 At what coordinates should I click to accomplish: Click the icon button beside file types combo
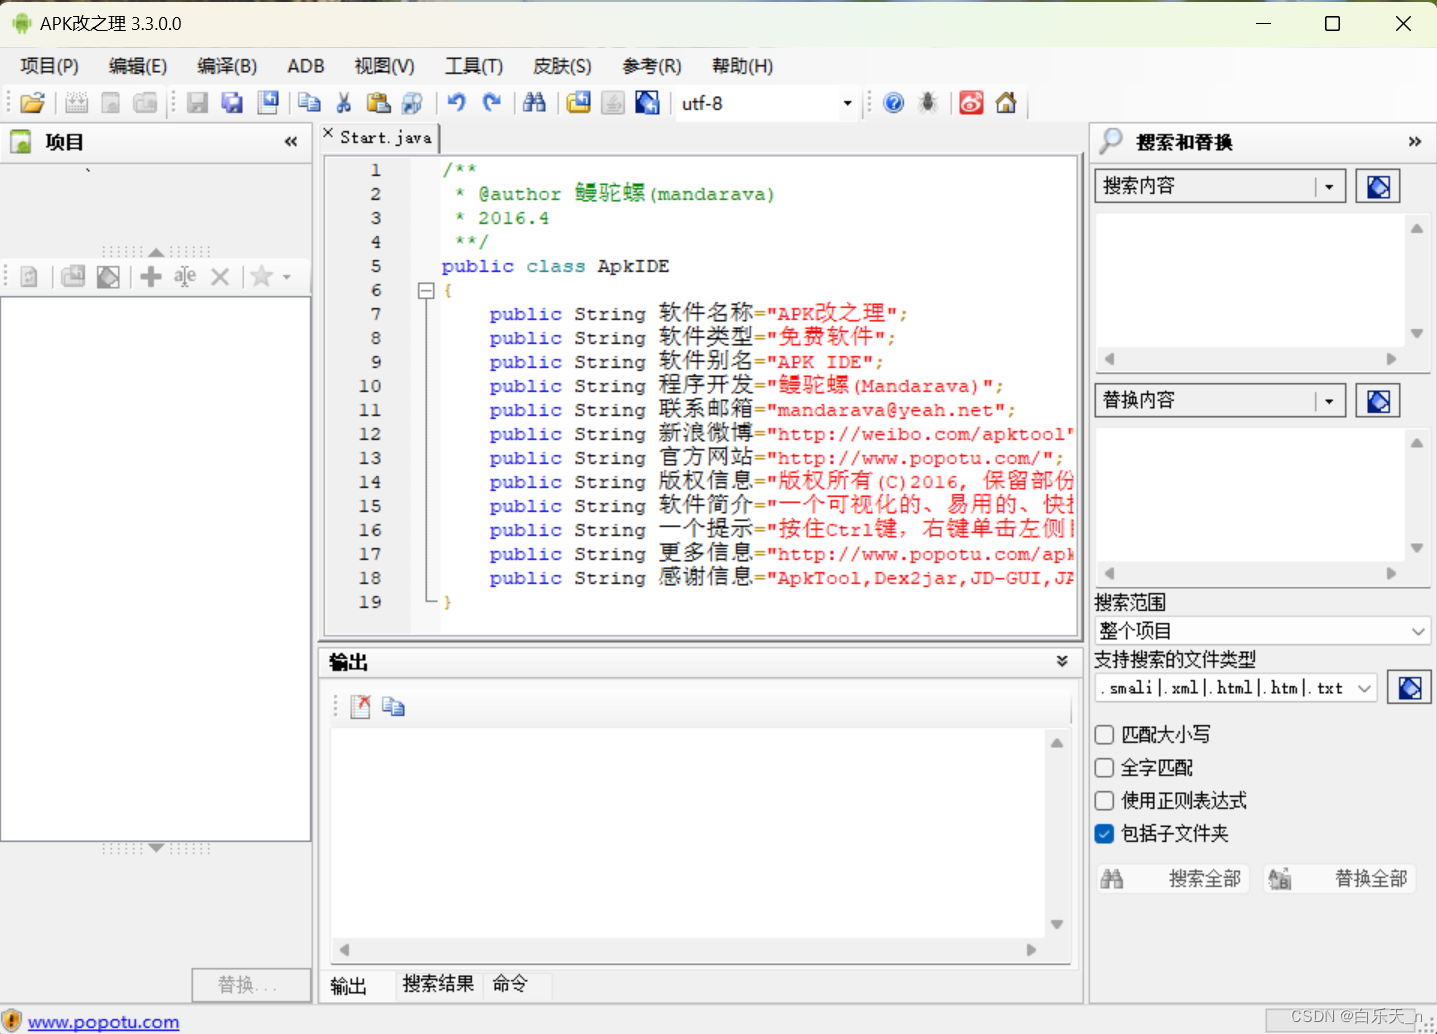[1410, 688]
